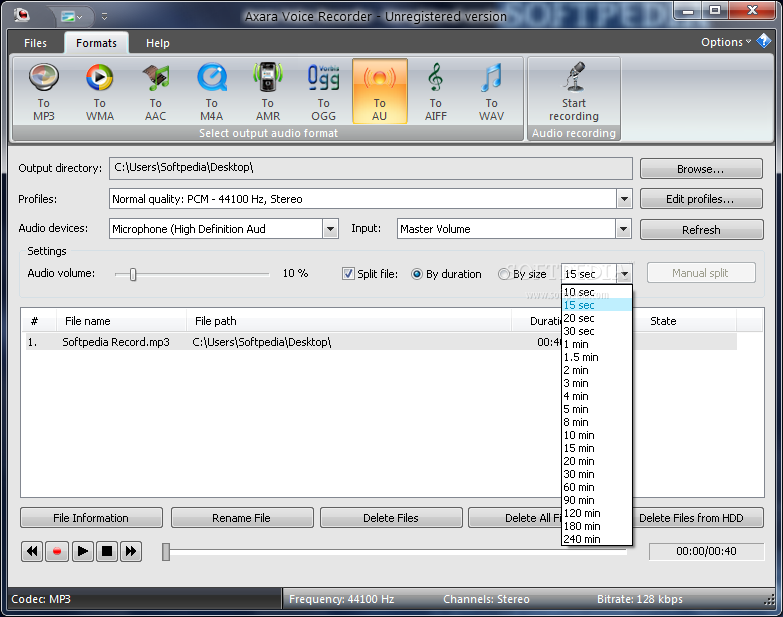Choose 5 min from the duration list

[x=575, y=409]
